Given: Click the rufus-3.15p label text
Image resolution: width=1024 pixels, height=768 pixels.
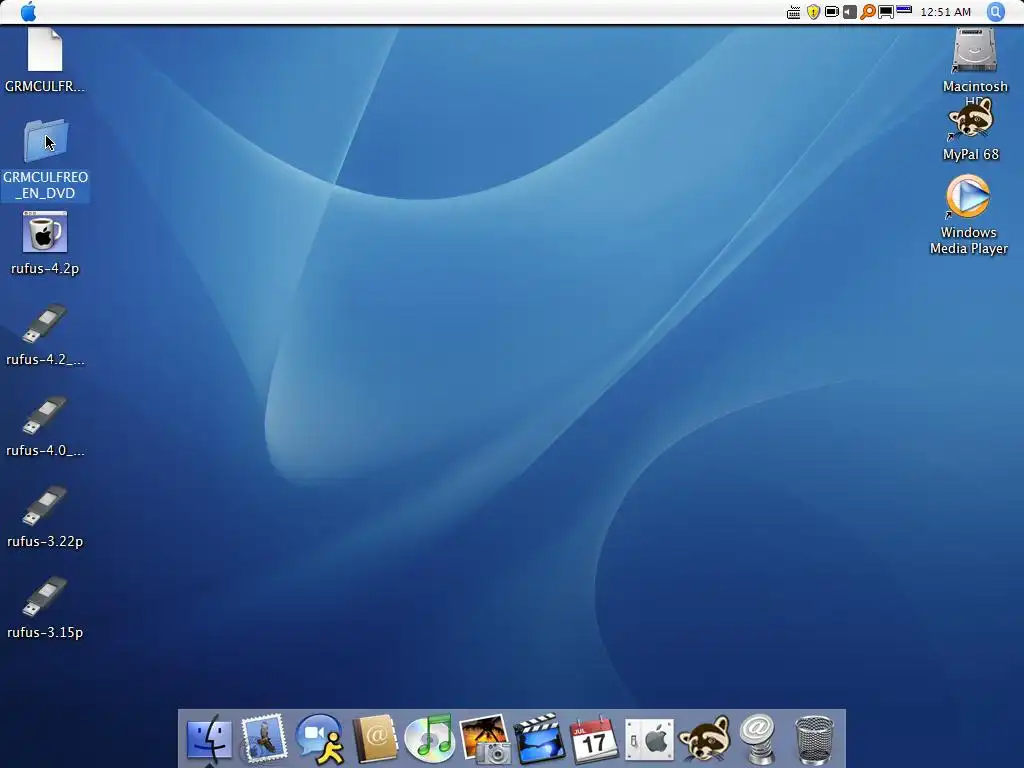Looking at the screenshot, I should [45, 632].
